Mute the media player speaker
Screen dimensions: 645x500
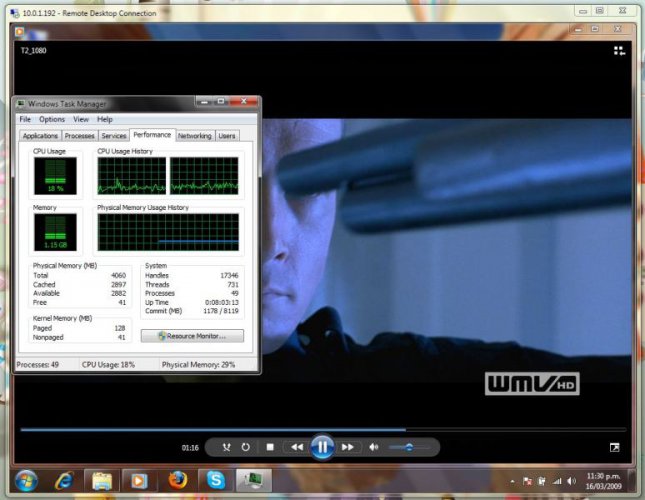(x=374, y=447)
